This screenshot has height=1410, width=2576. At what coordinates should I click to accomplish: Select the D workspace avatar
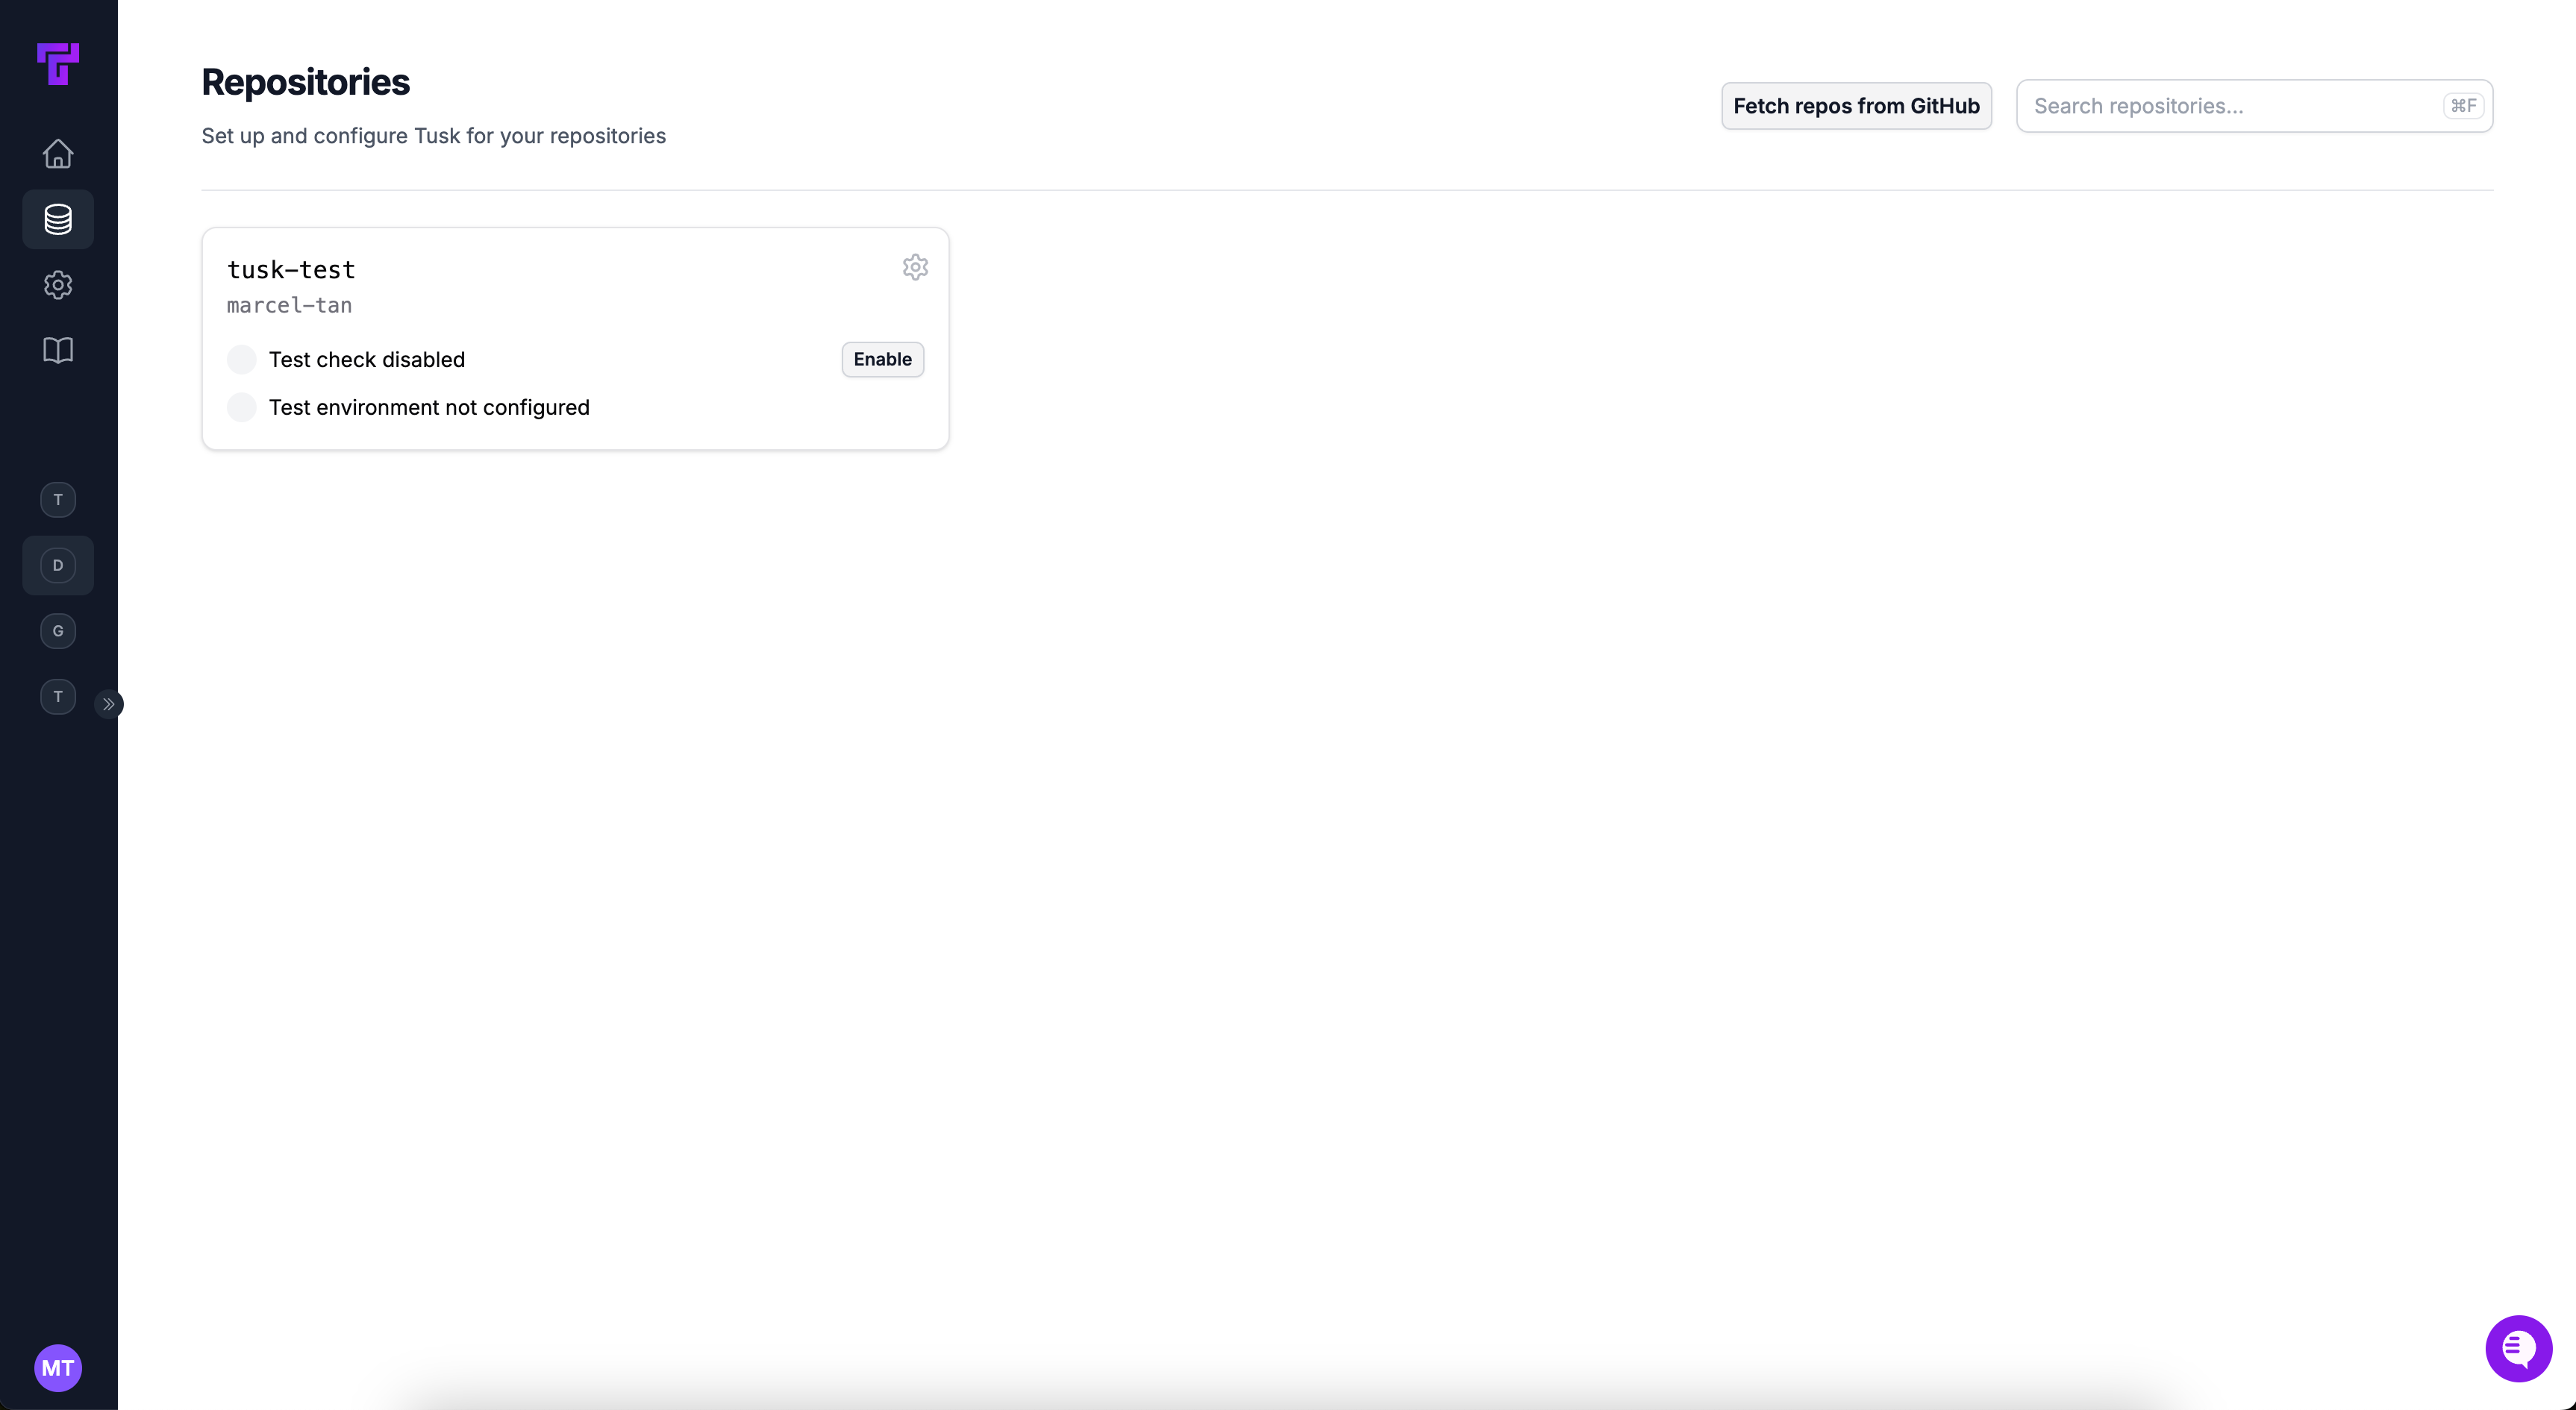click(x=58, y=565)
